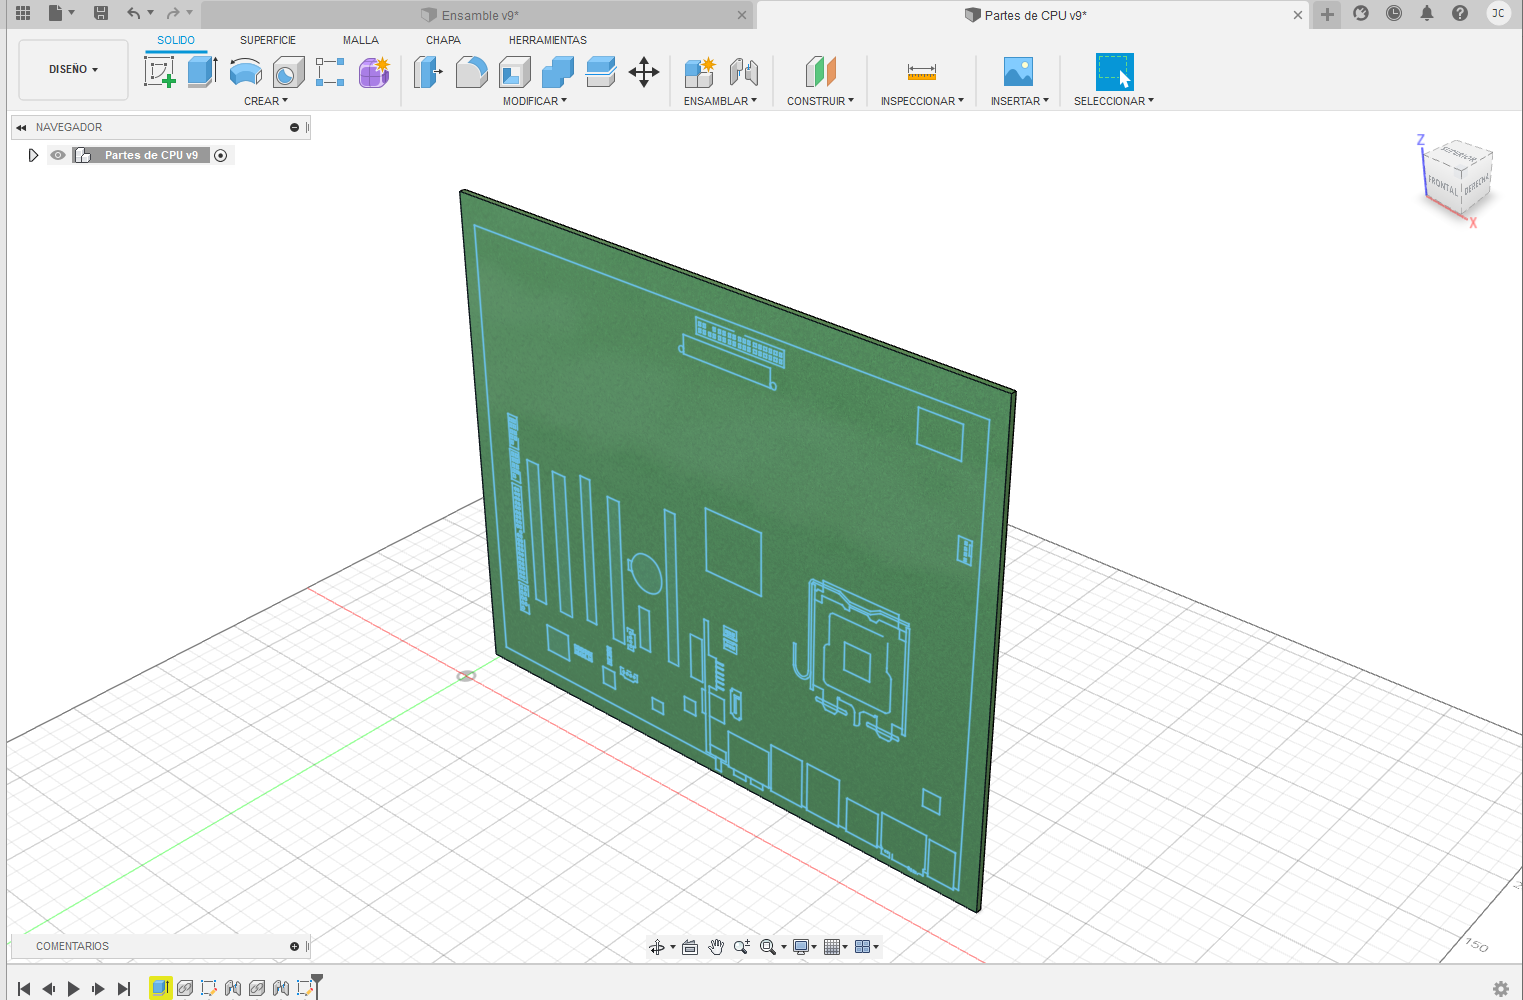
Task: Select the Combine tool
Action: pyautogui.click(x=558, y=72)
